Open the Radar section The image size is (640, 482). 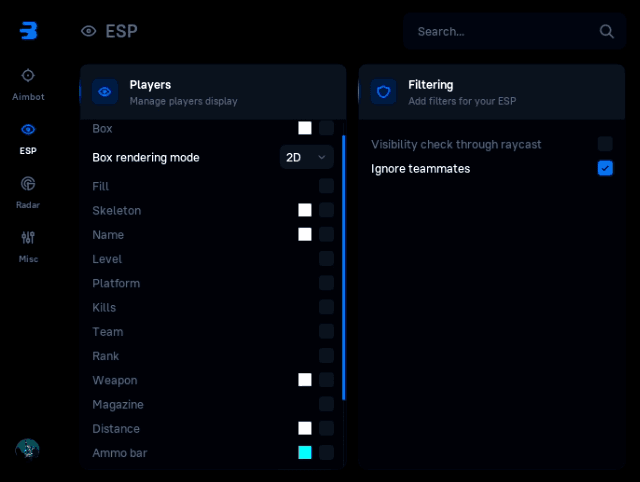pos(28,184)
